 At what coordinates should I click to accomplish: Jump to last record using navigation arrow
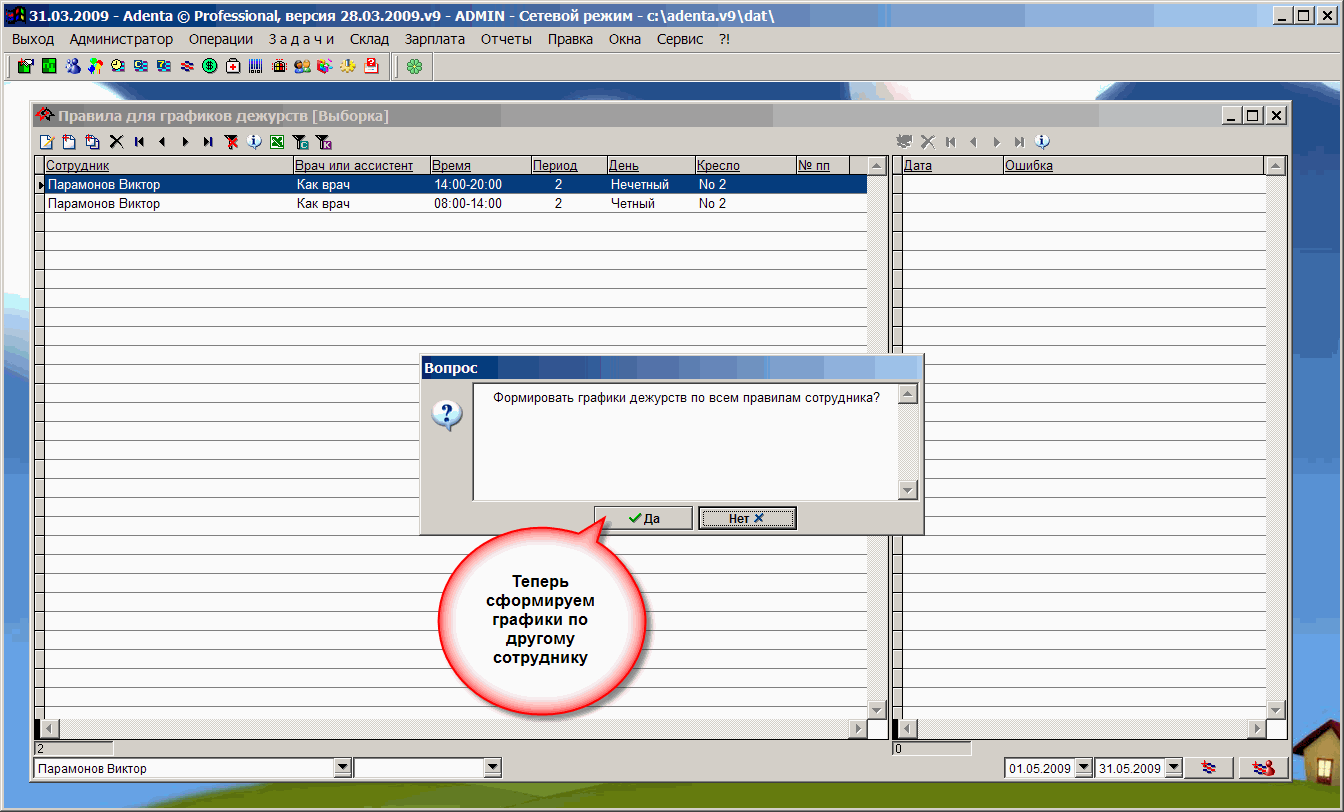[x=207, y=142]
